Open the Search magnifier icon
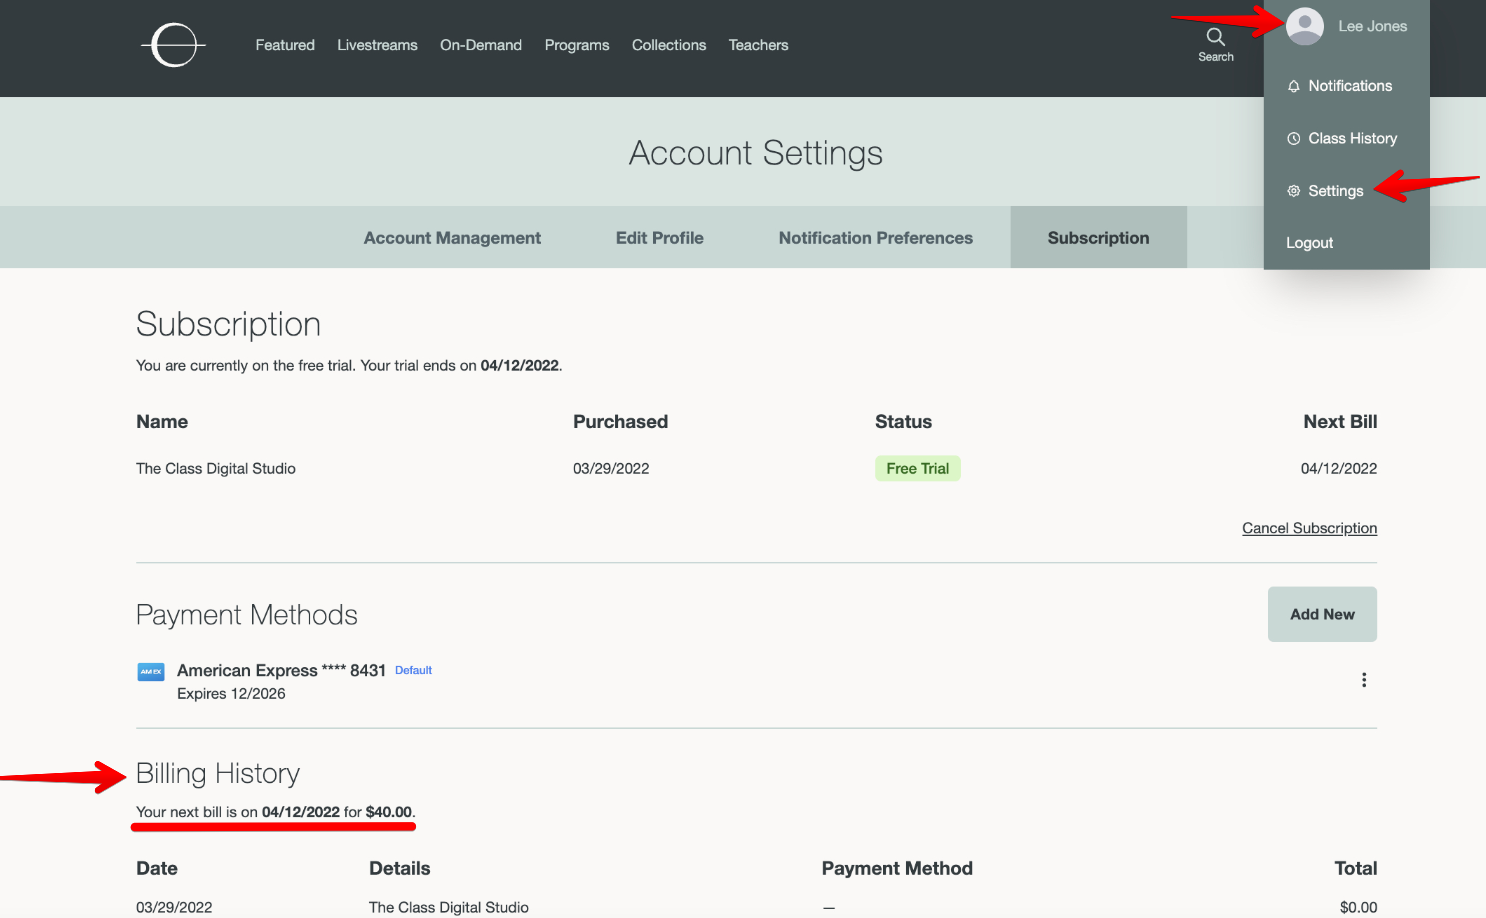1486x918 pixels. [1215, 38]
